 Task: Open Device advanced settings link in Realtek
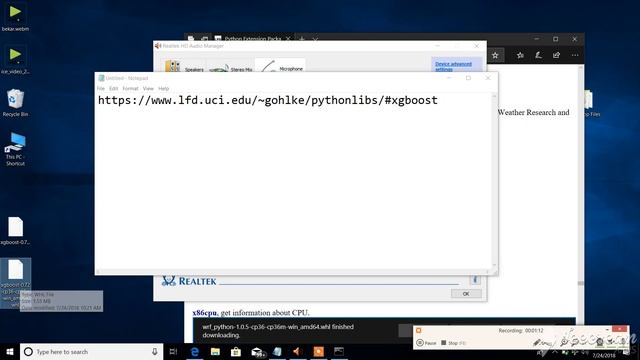tap(453, 67)
